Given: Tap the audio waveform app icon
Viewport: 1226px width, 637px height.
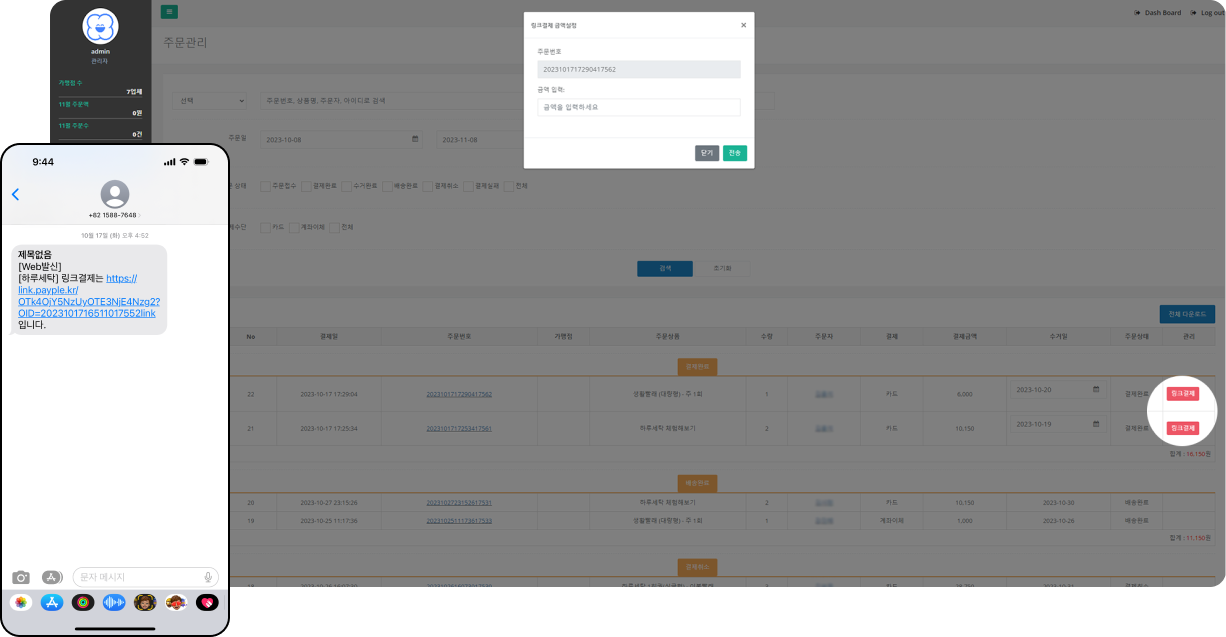Looking at the screenshot, I should tap(114, 602).
